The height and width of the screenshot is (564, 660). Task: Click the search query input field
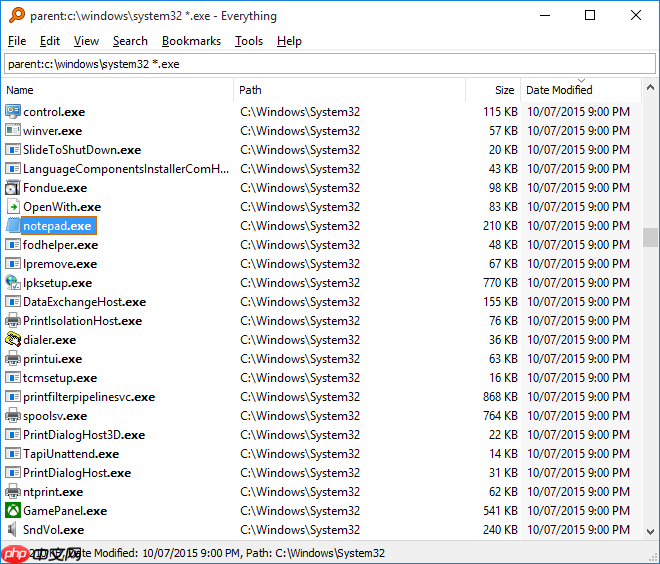coord(329,64)
